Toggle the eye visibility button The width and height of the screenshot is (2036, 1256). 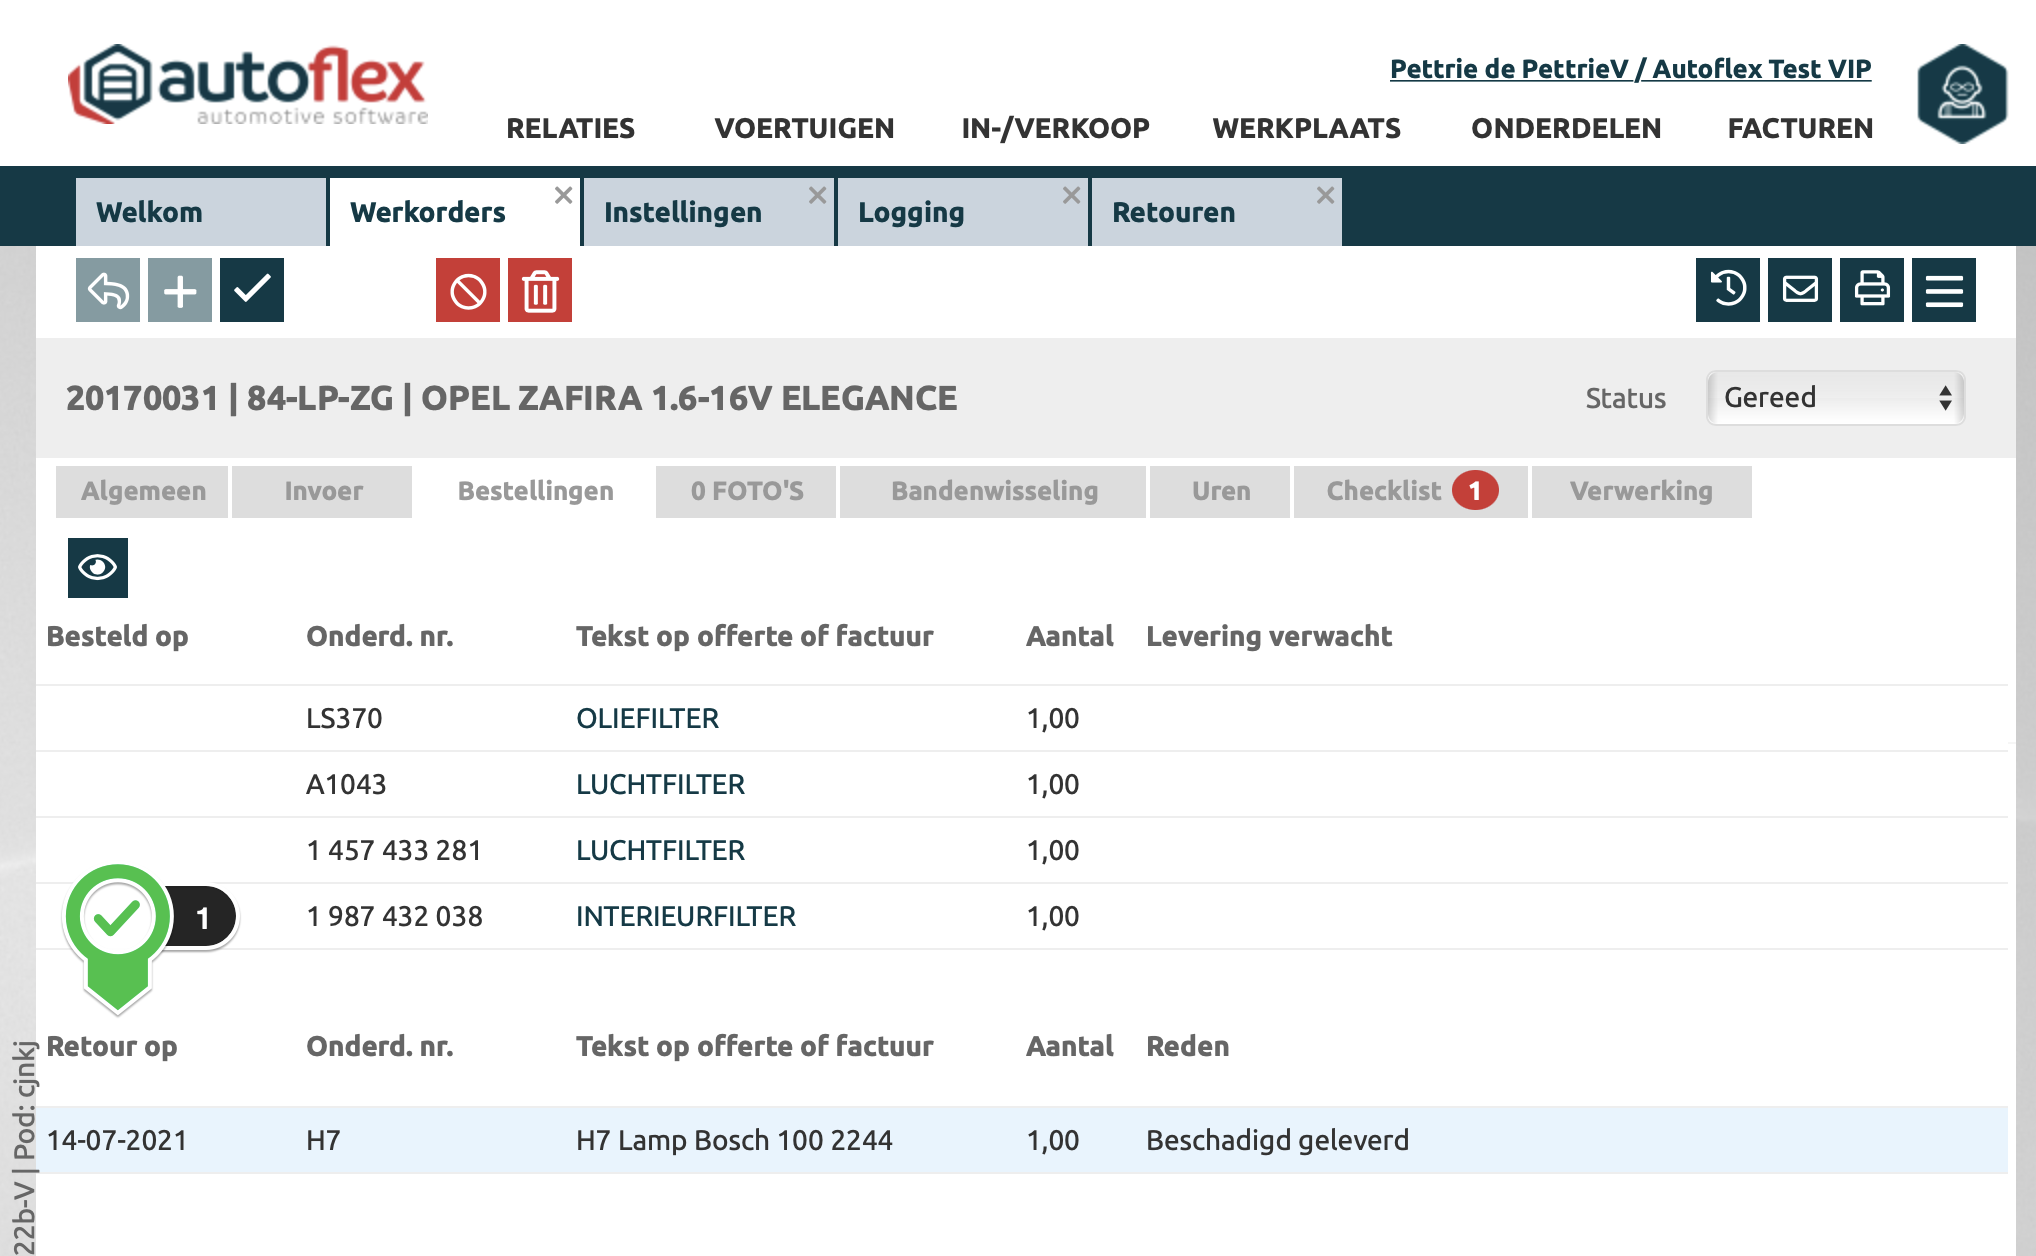click(x=98, y=568)
